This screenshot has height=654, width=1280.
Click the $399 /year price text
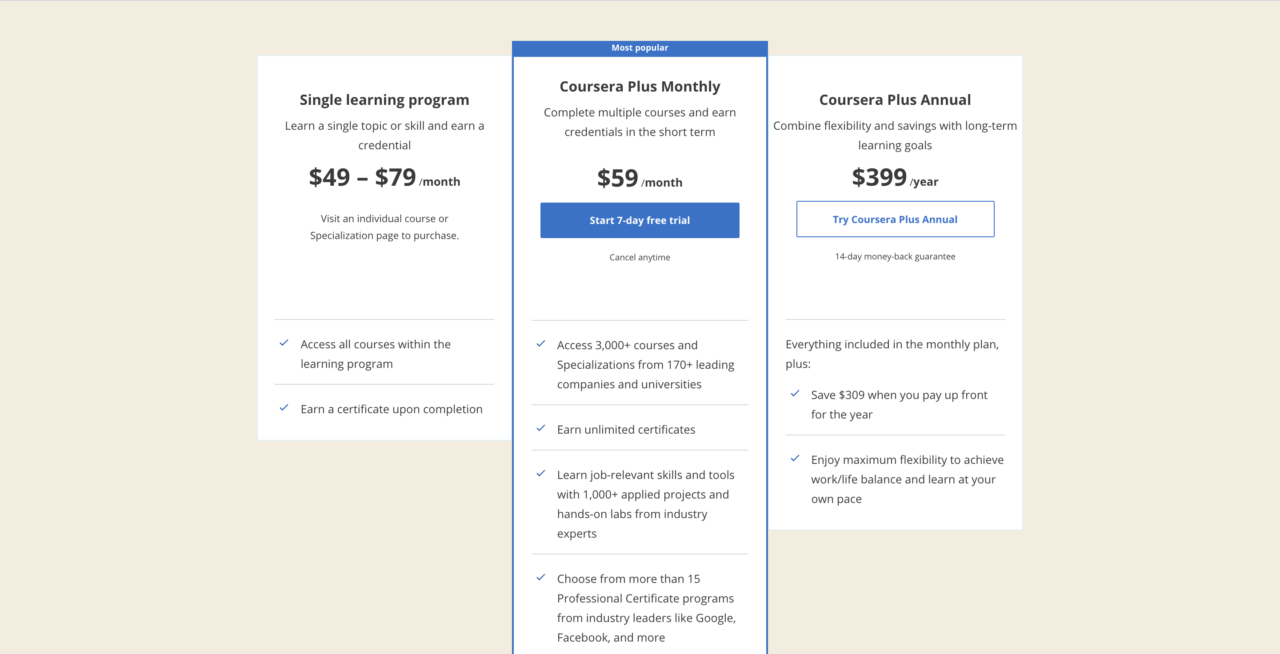[895, 178]
